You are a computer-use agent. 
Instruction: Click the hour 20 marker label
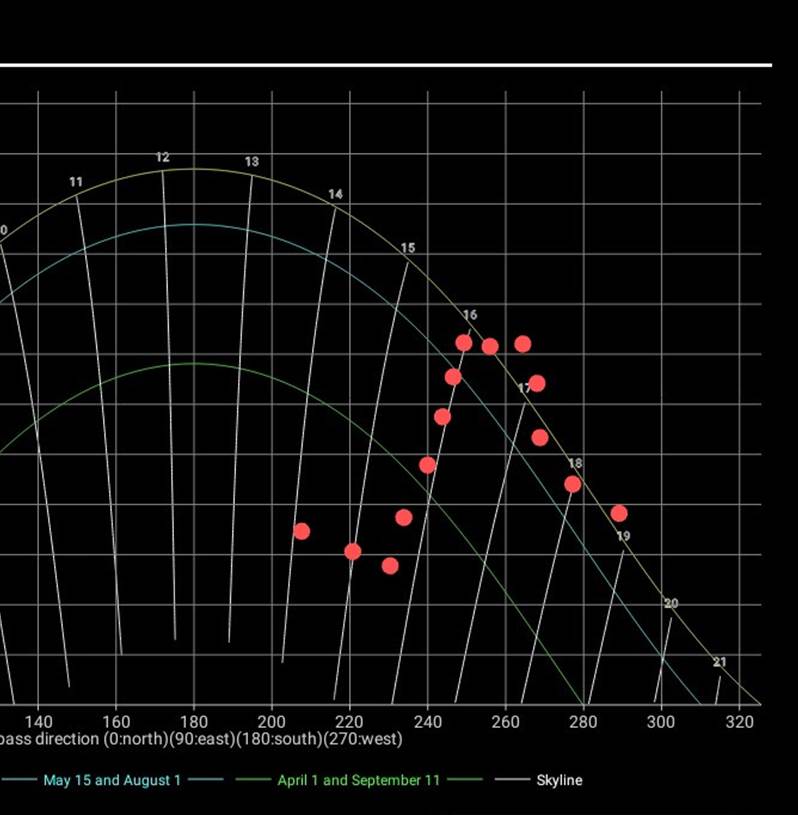[x=671, y=604]
